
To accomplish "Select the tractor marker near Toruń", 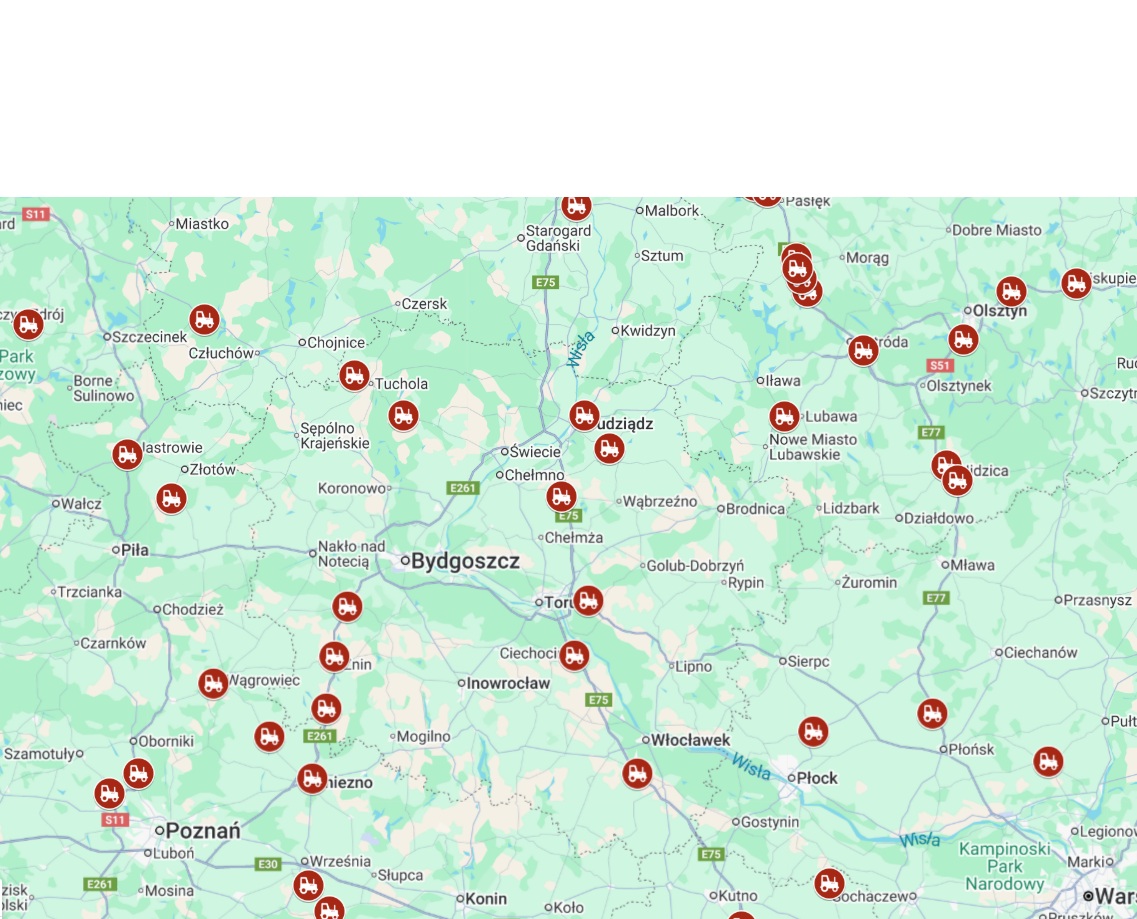I will coord(588,601).
